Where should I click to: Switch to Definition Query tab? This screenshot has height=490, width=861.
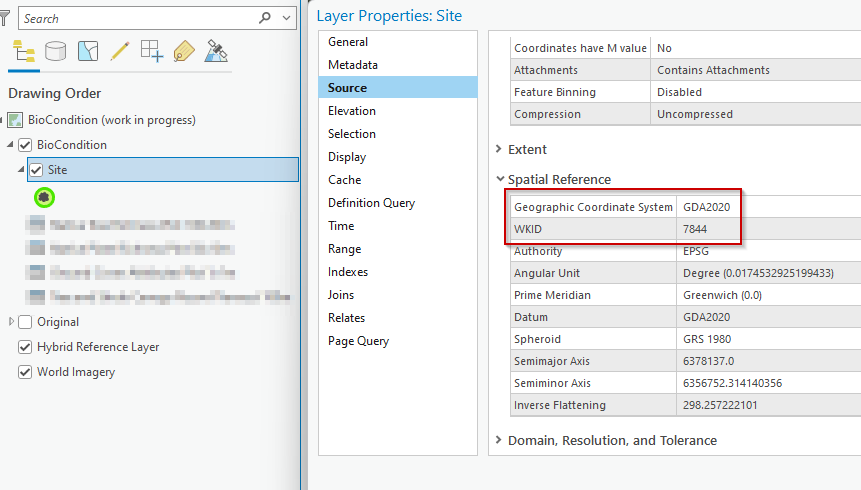[371, 203]
